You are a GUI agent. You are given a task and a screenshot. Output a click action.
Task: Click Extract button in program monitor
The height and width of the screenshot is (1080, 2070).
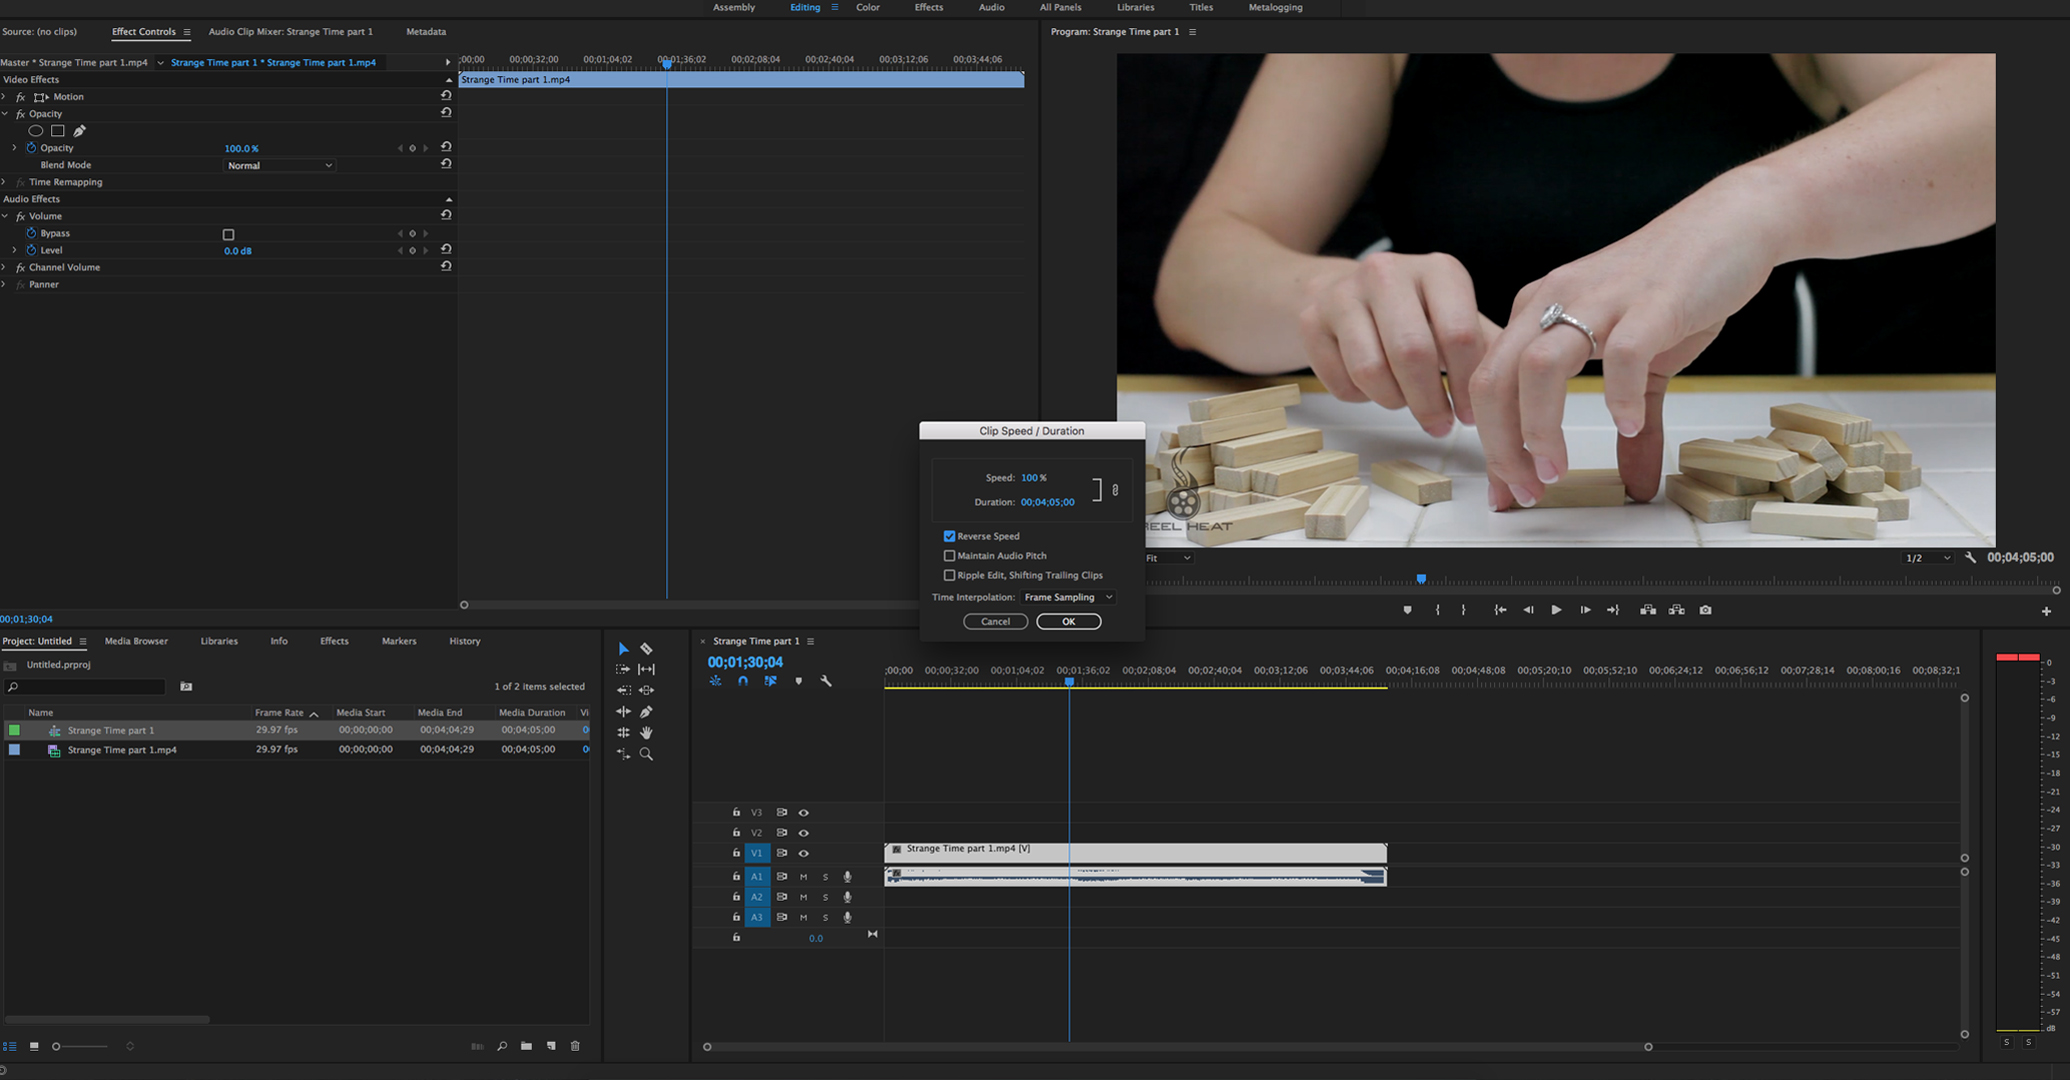(x=1677, y=610)
